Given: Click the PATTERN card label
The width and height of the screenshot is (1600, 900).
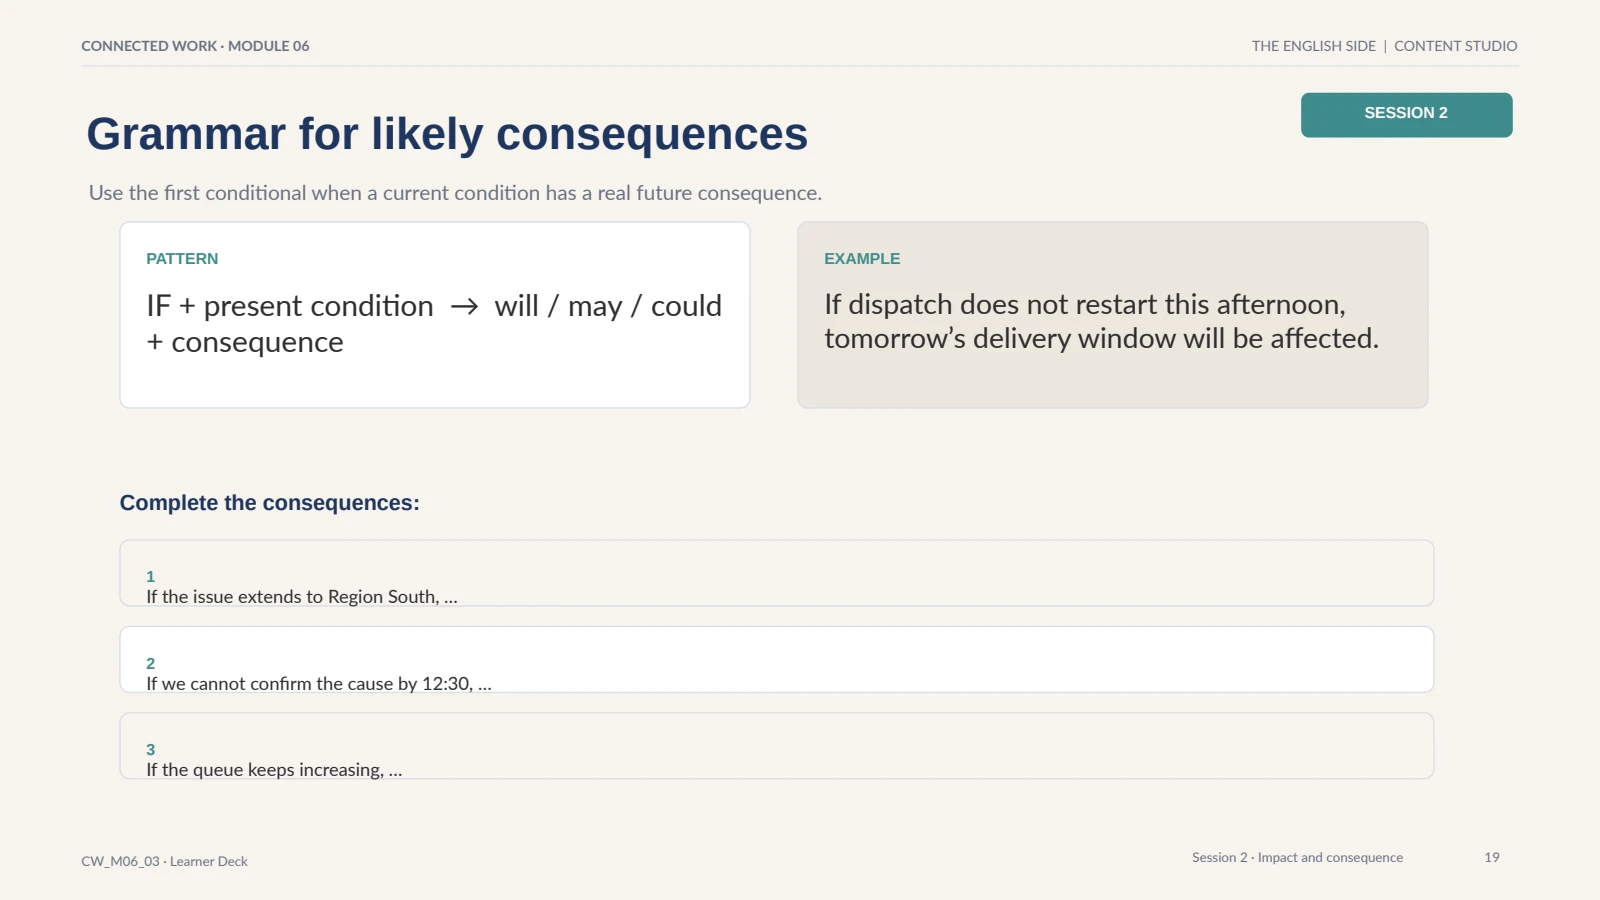Looking at the screenshot, I should coord(182,259).
